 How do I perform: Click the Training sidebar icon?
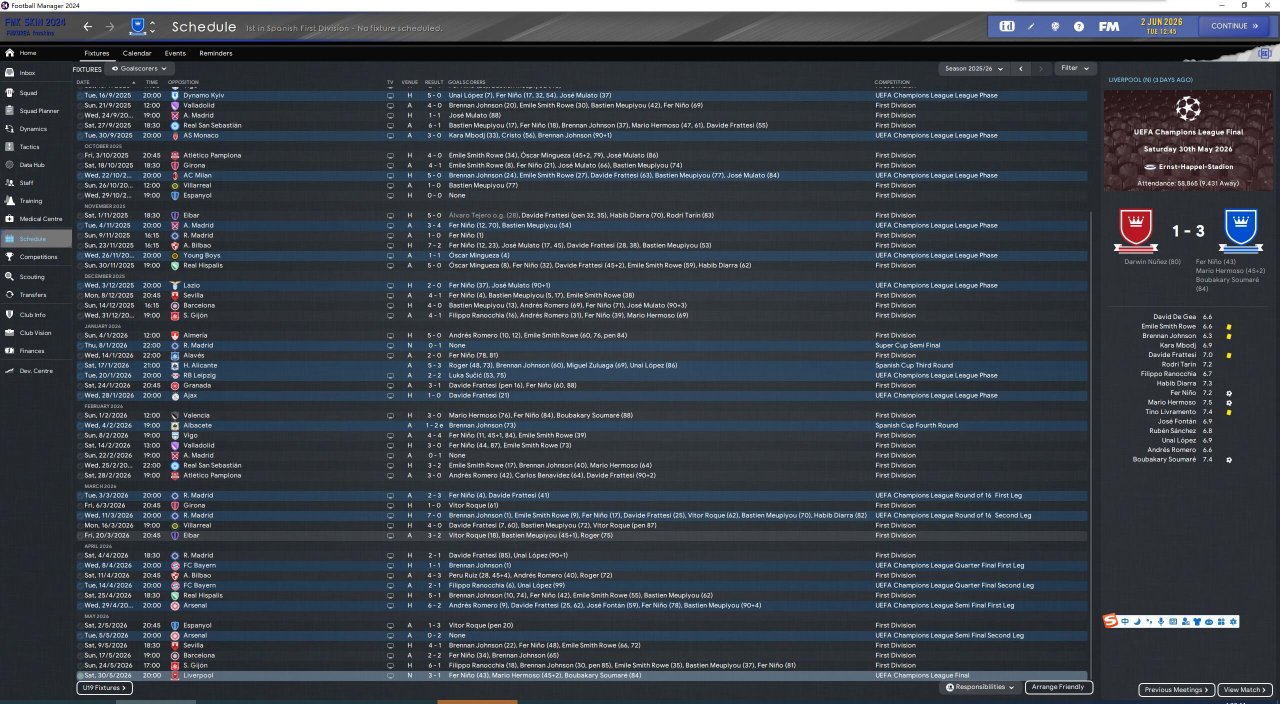tap(10, 201)
